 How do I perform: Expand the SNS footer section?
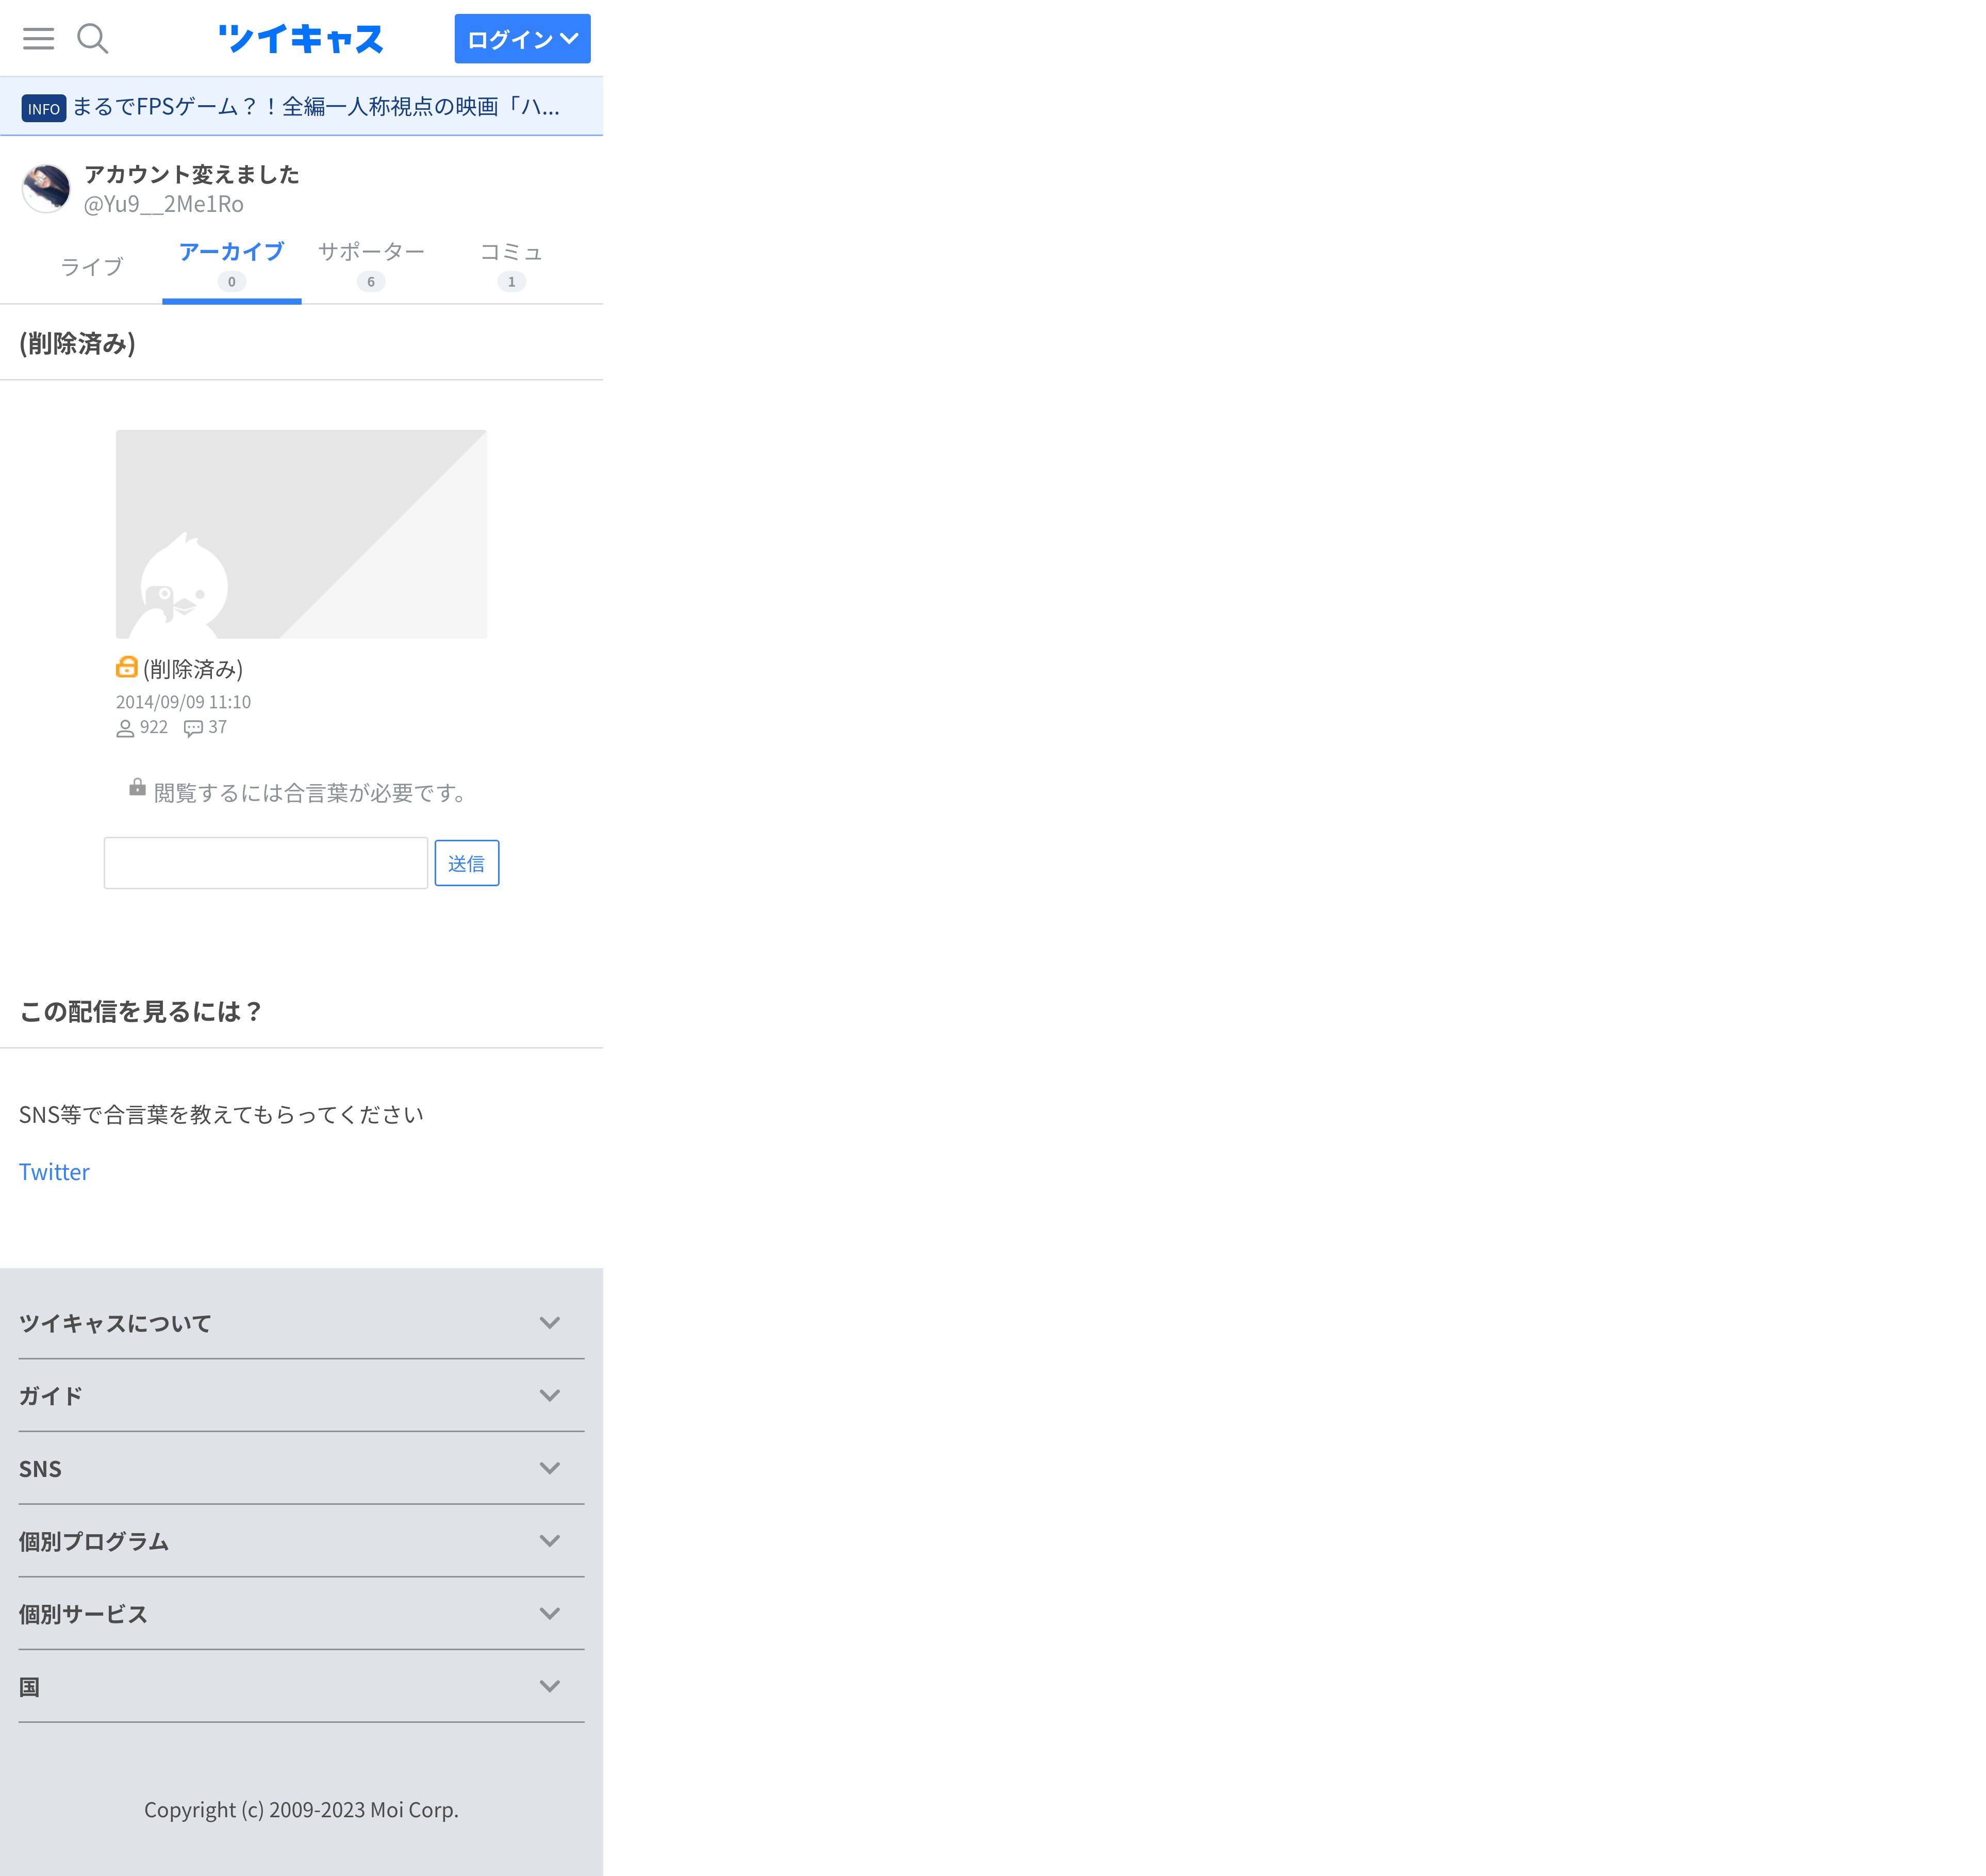click(x=301, y=1469)
